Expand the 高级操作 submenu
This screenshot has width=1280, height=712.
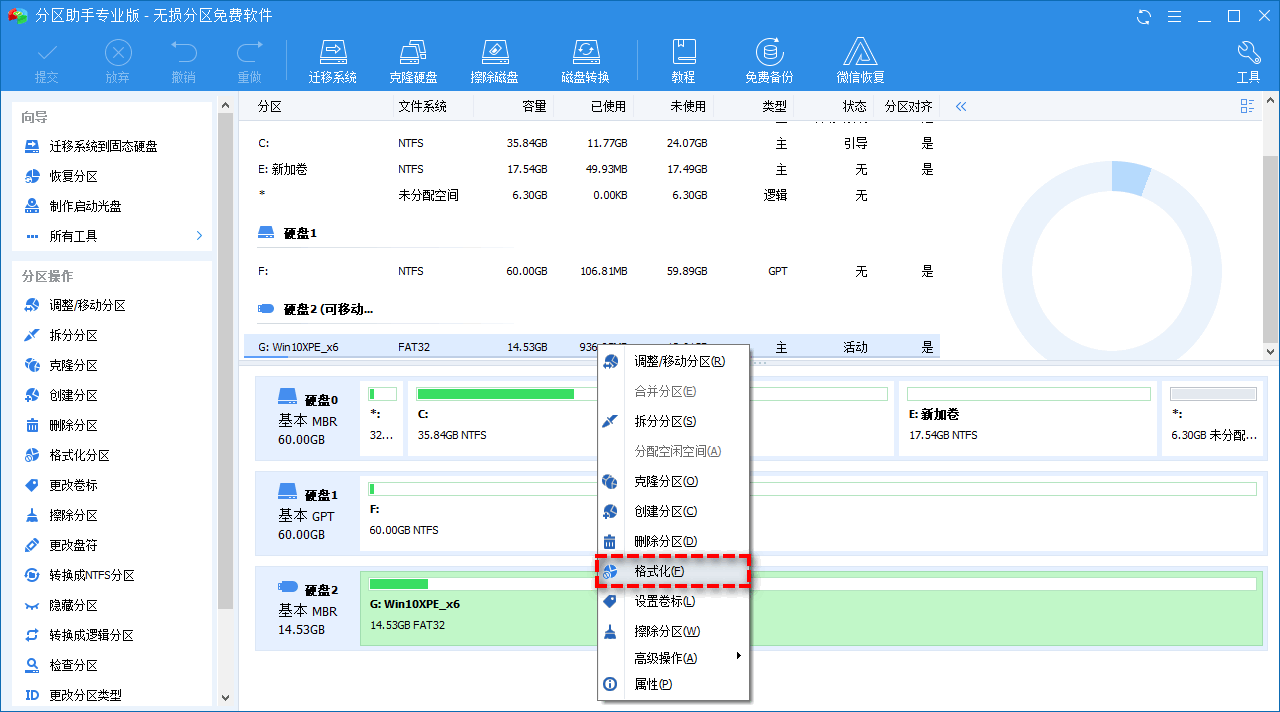665,658
